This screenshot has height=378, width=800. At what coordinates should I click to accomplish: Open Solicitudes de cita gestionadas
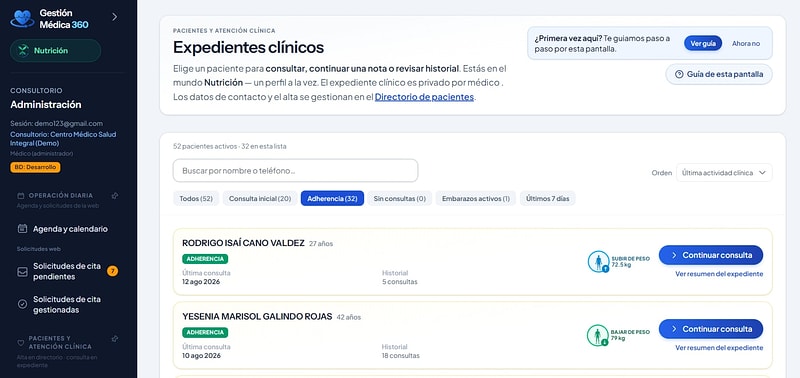(x=68, y=305)
